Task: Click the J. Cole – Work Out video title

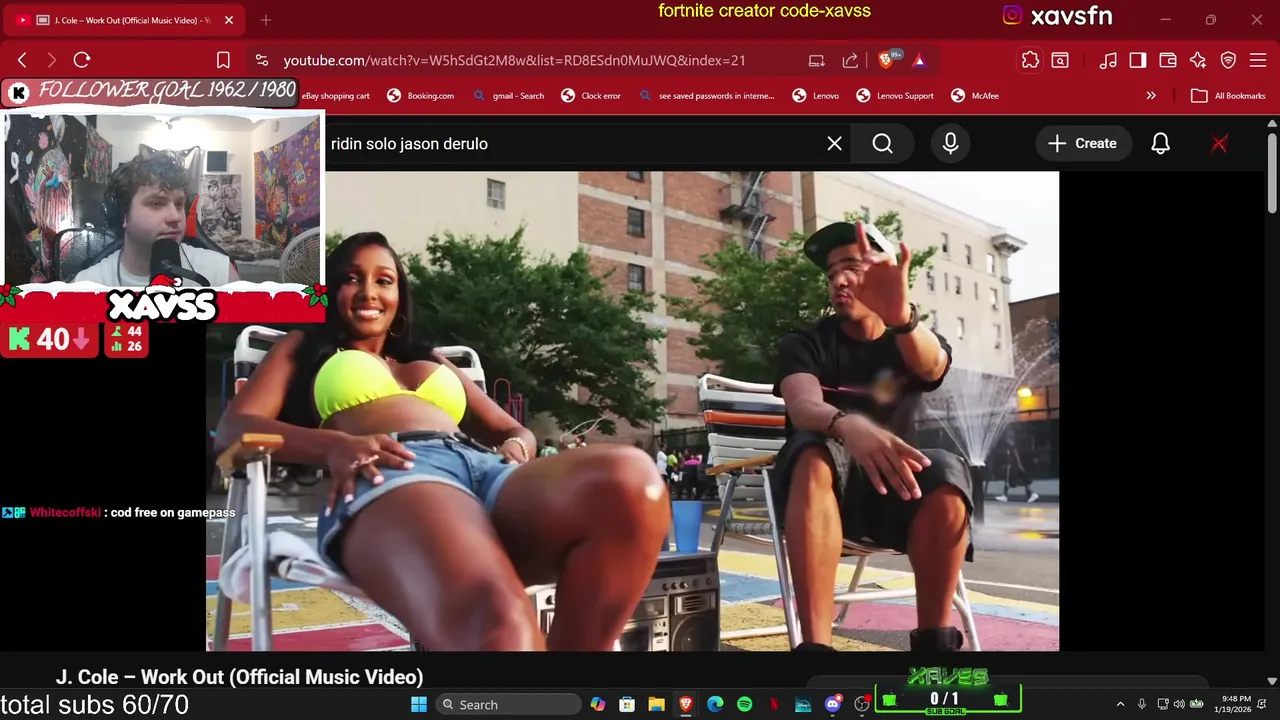Action: tap(239, 677)
